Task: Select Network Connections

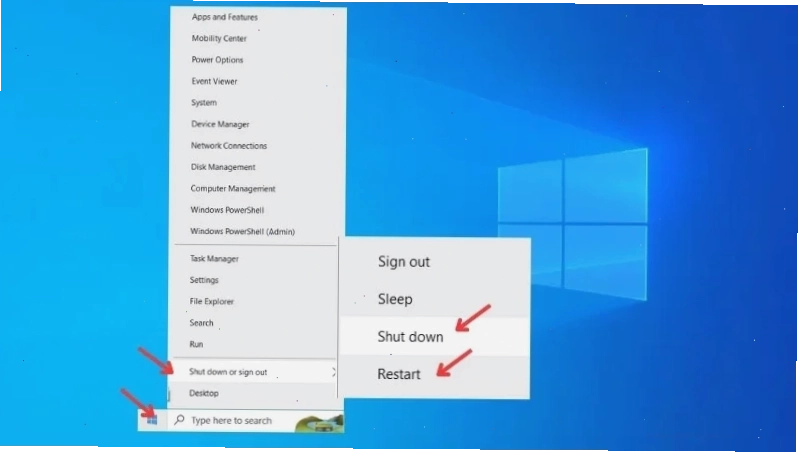Action: coord(229,146)
